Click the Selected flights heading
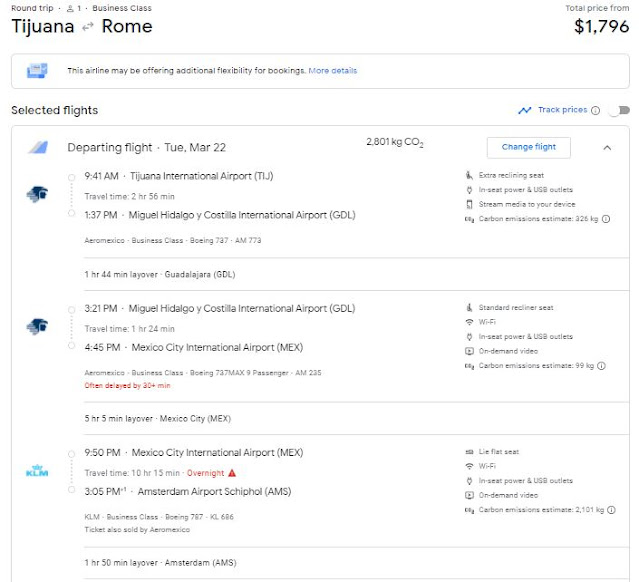 (x=55, y=110)
